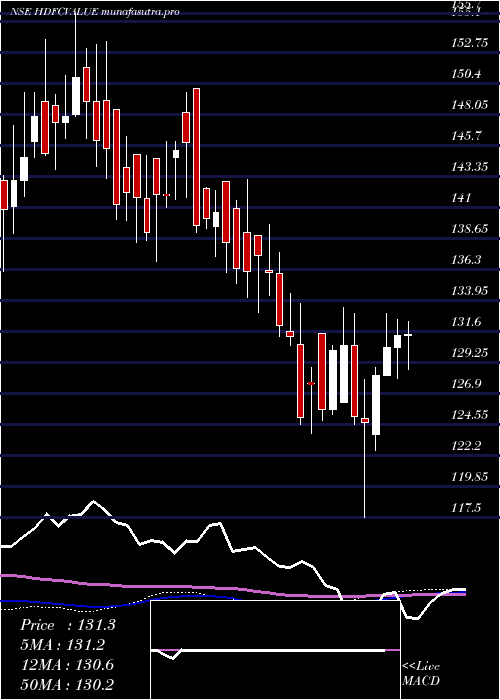The image size is (500, 700).
Task: Click the NSE HDFCVALUE munafasutra.pro title text
Action: tap(95, 12)
